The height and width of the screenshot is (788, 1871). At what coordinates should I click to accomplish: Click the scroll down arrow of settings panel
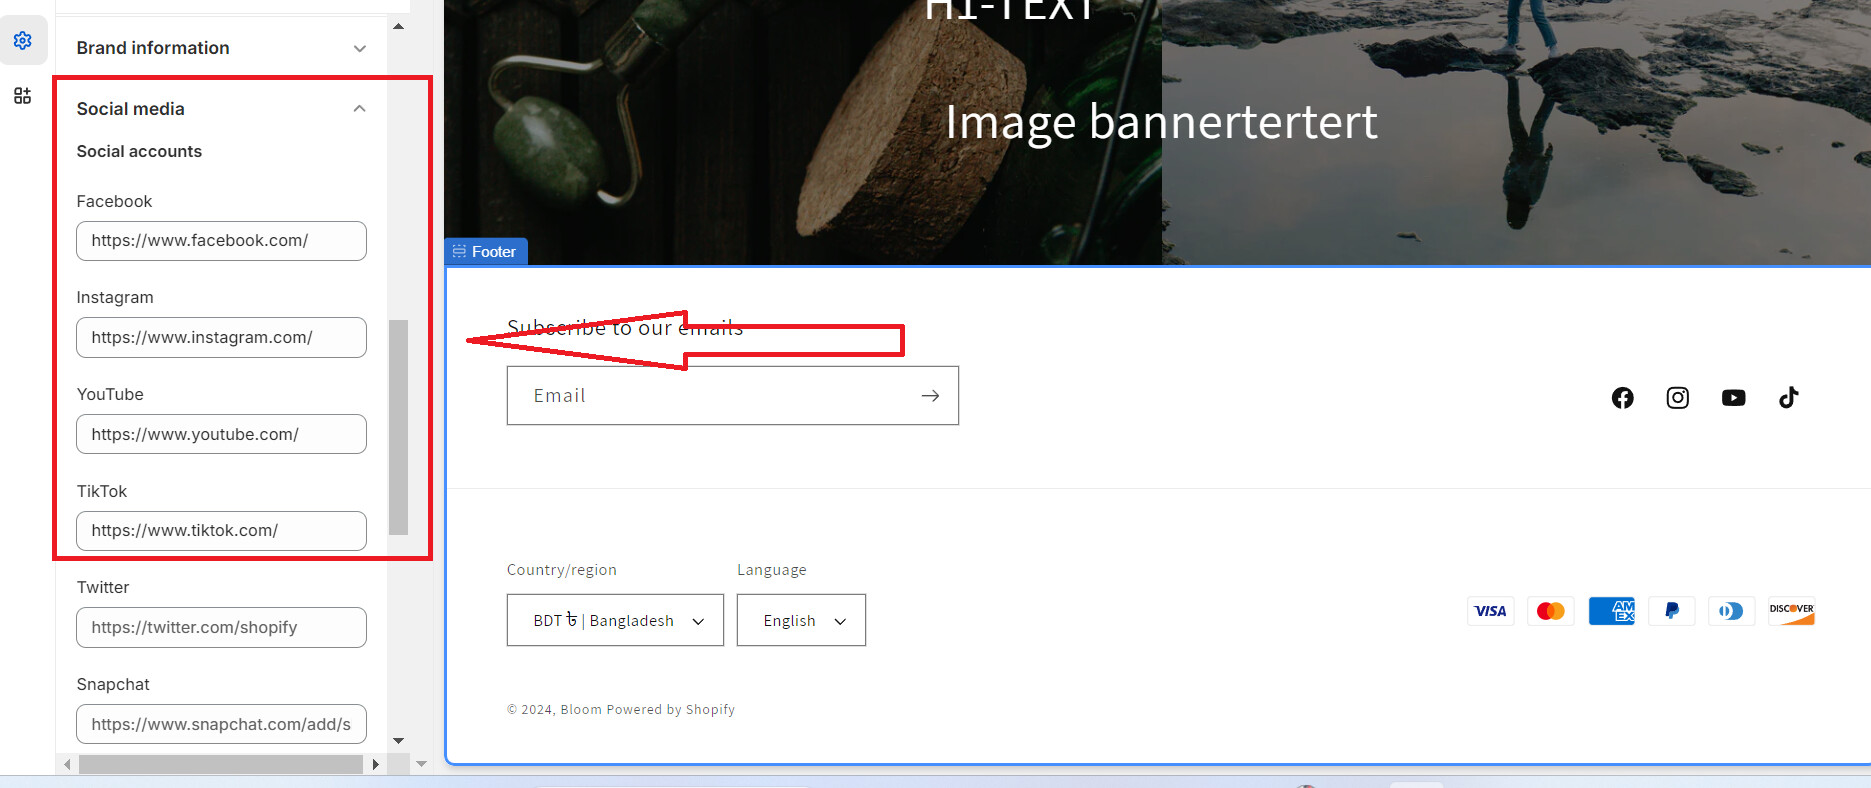(x=398, y=741)
